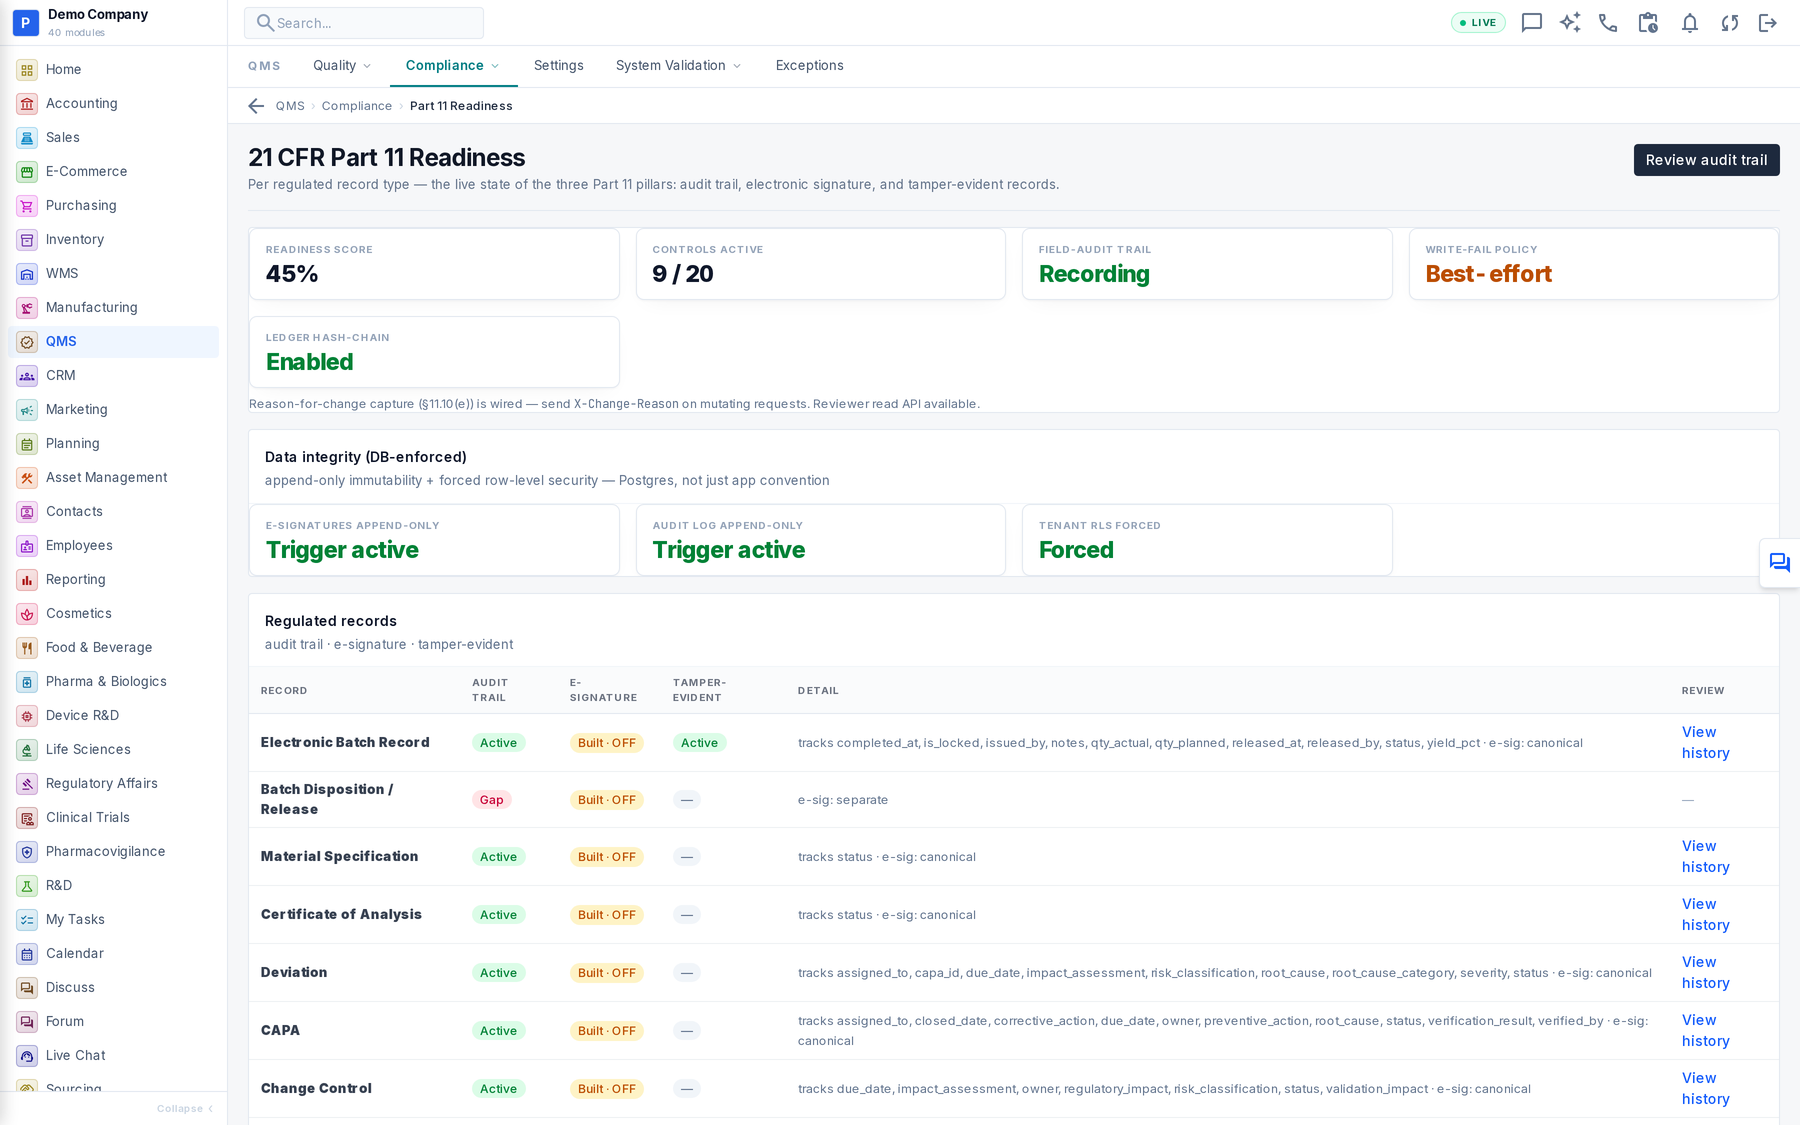
Task: Click Built · OFF badge for Deviation
Action: click(607, 973)
